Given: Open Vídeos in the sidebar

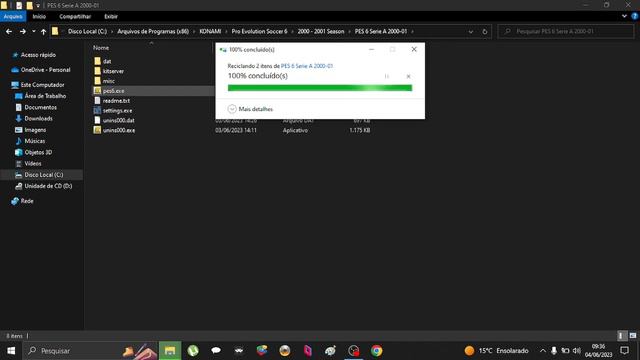Looking at the screenshot, I should coord(28,163).
